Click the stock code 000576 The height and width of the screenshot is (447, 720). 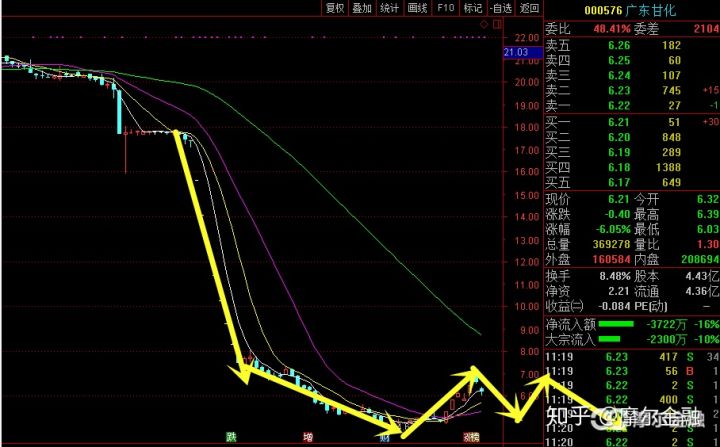[x=603, y=10]
